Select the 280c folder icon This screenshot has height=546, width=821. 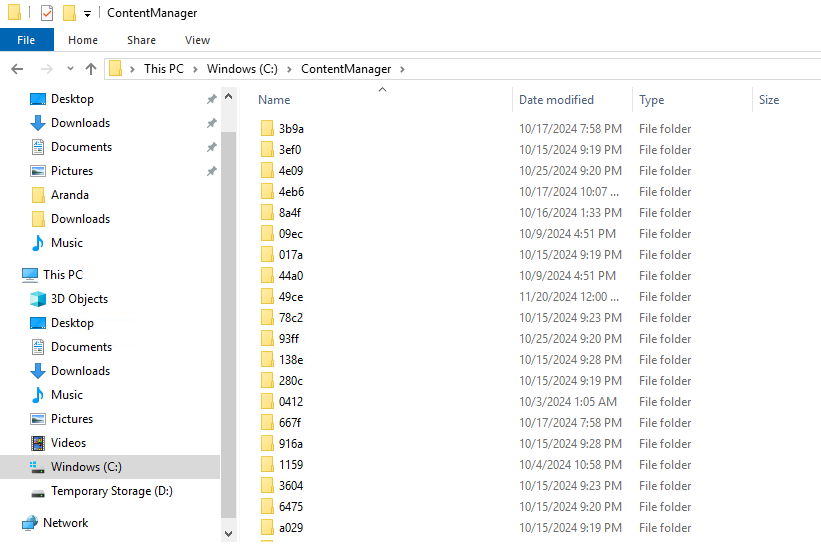coord(267,381)
